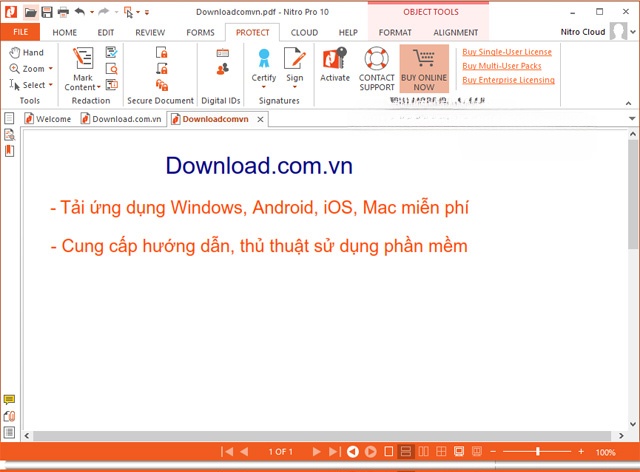Switch to the REVIEW ribbon tab
The height and width of the screenshot is (472, 640).
[150, 32]
